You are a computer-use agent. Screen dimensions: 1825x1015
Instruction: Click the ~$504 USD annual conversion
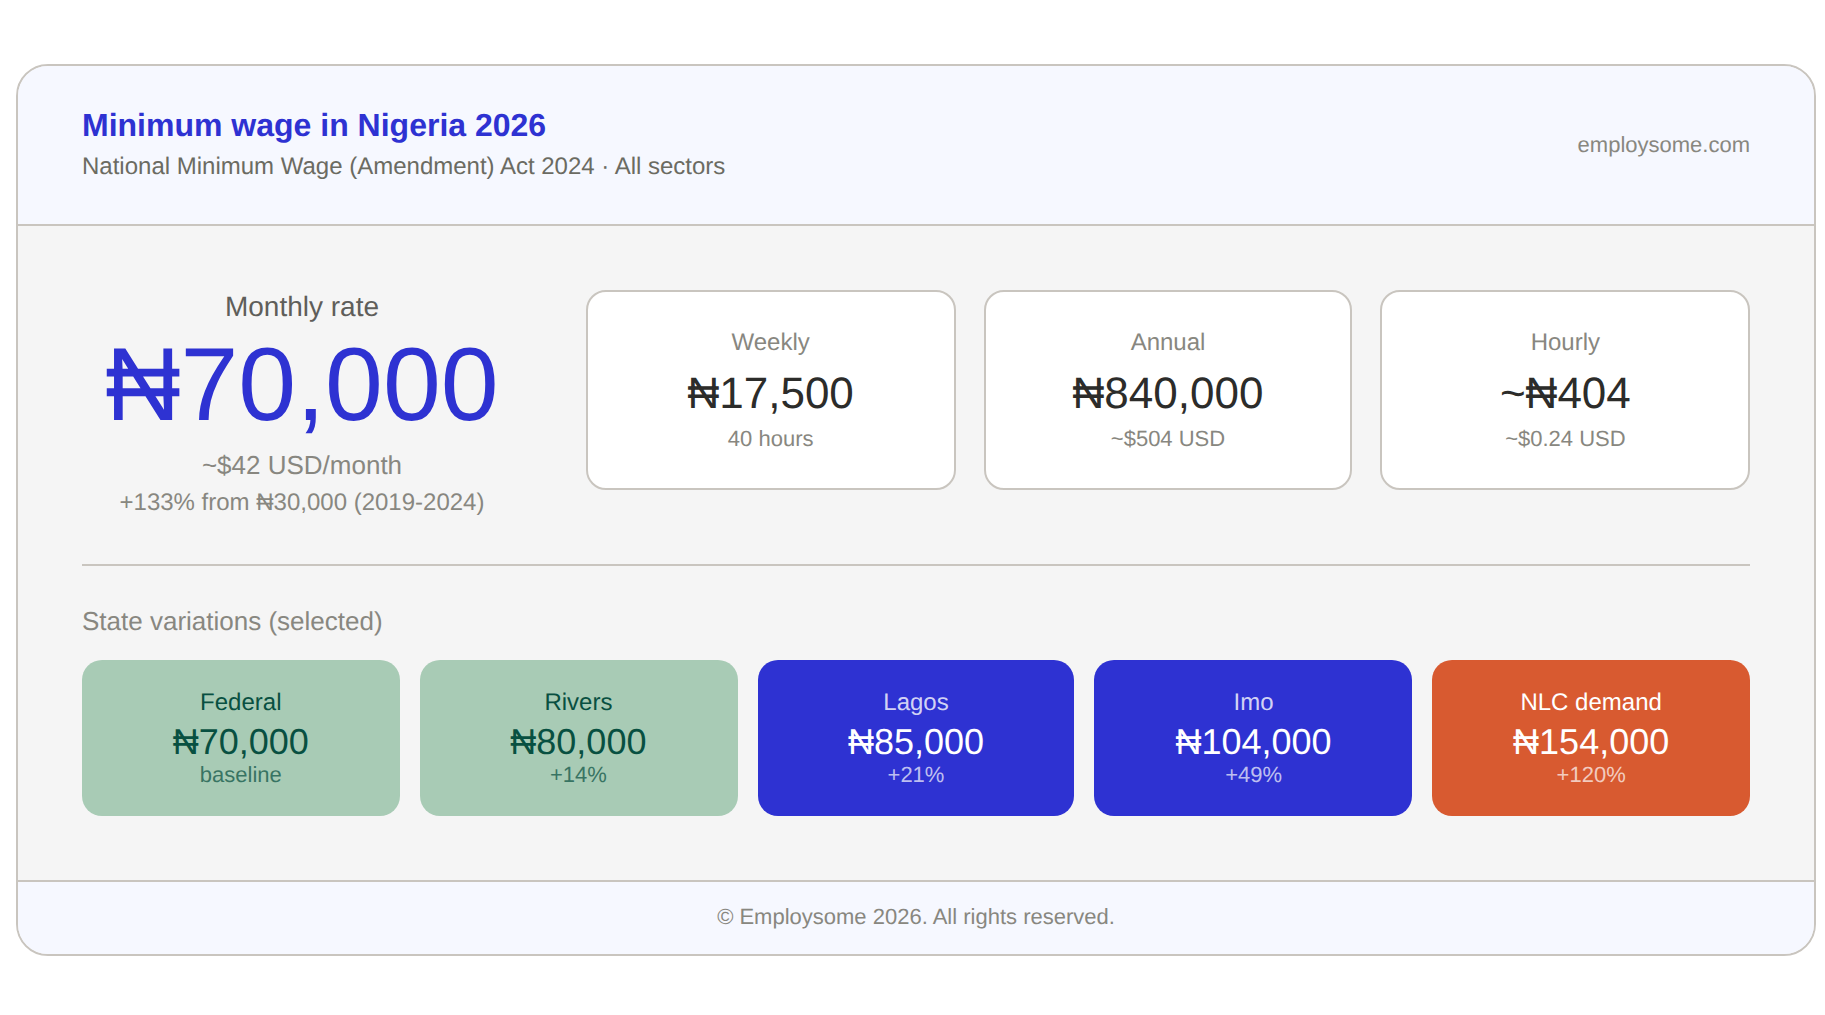[x=1167, y=438]
